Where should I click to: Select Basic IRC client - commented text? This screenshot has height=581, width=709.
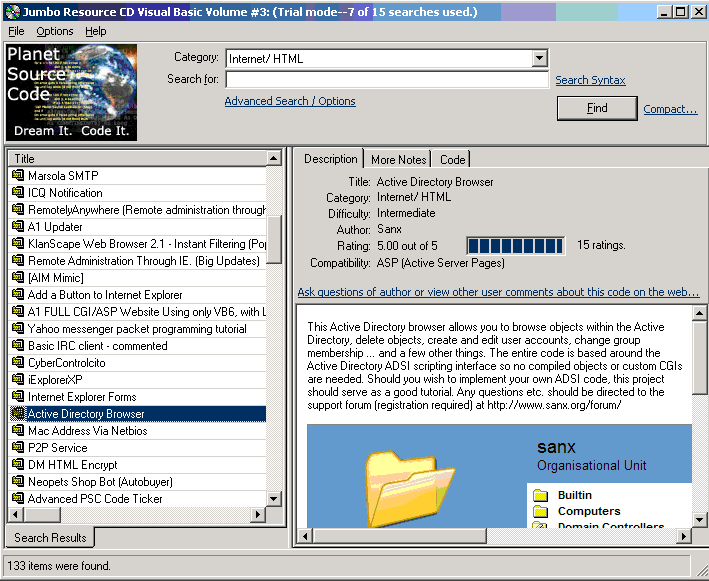[x=98, y=346]
